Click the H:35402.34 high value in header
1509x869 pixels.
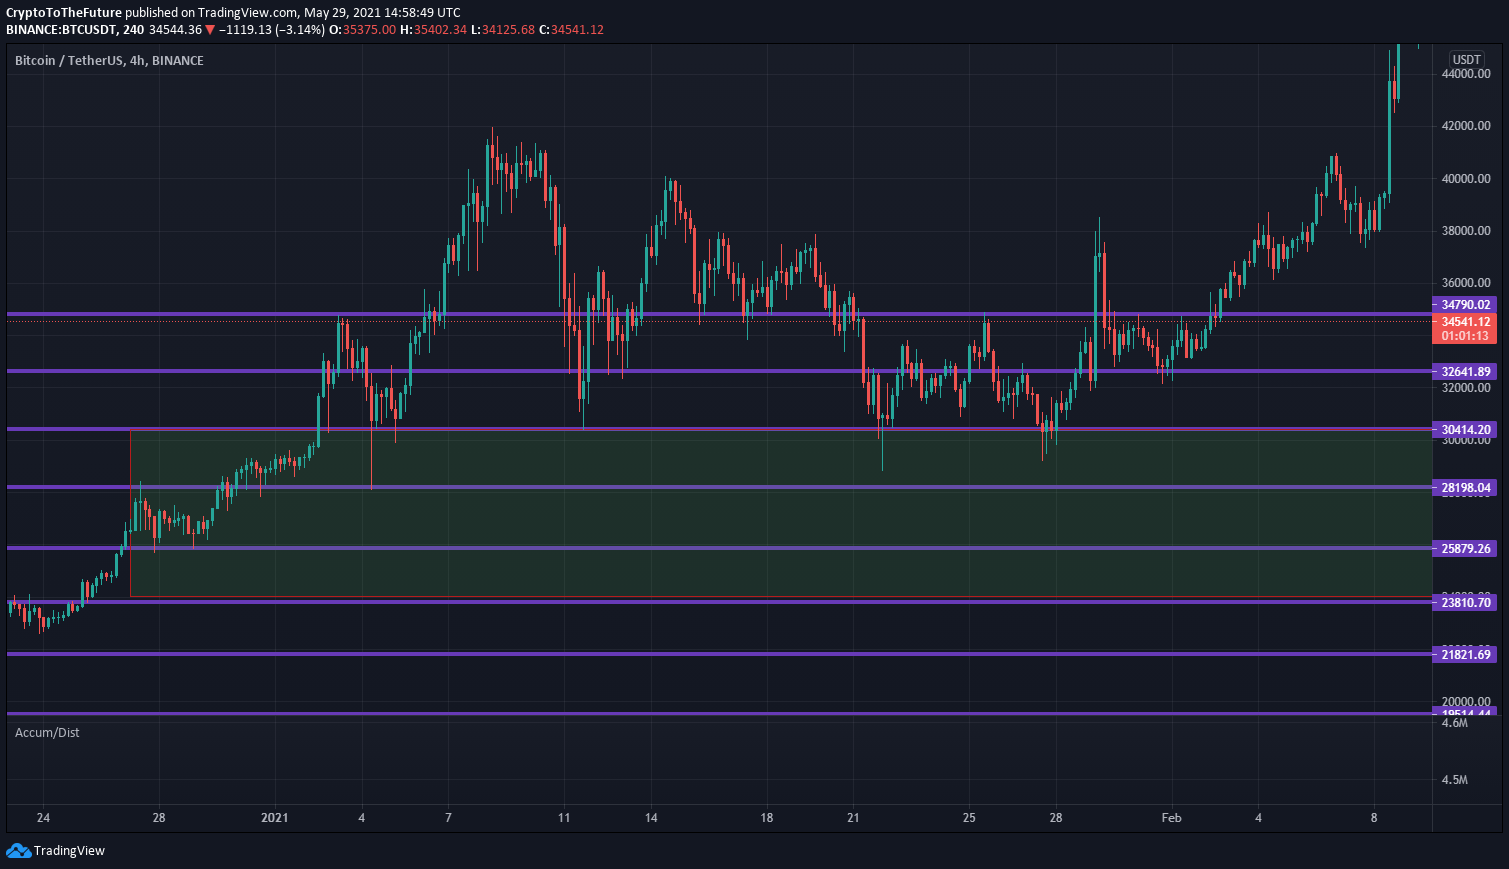[x=433, y=30]
